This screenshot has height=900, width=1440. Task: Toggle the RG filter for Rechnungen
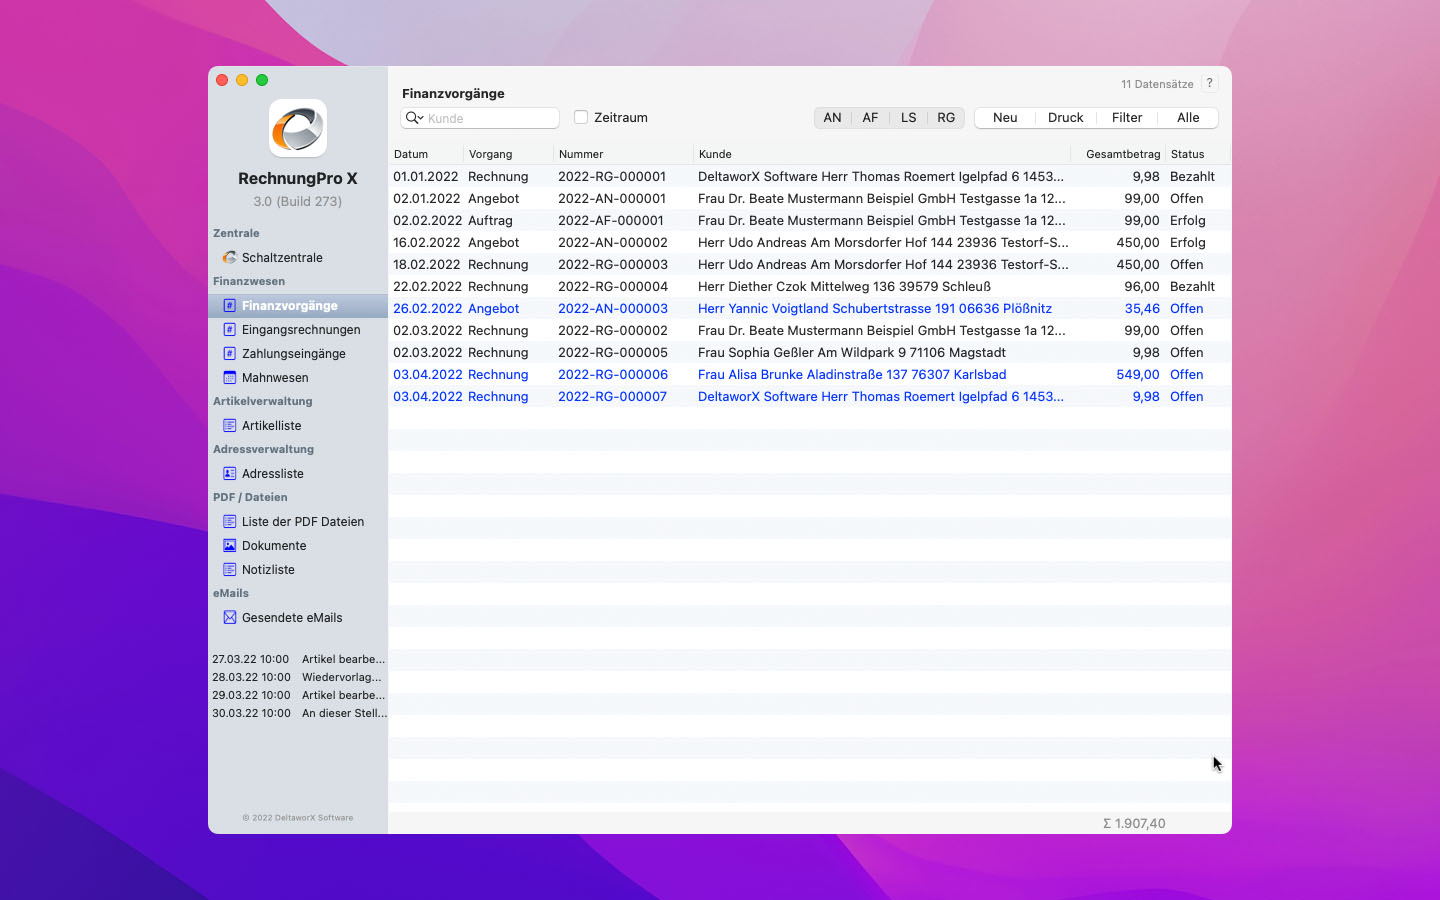coord(945,117)
